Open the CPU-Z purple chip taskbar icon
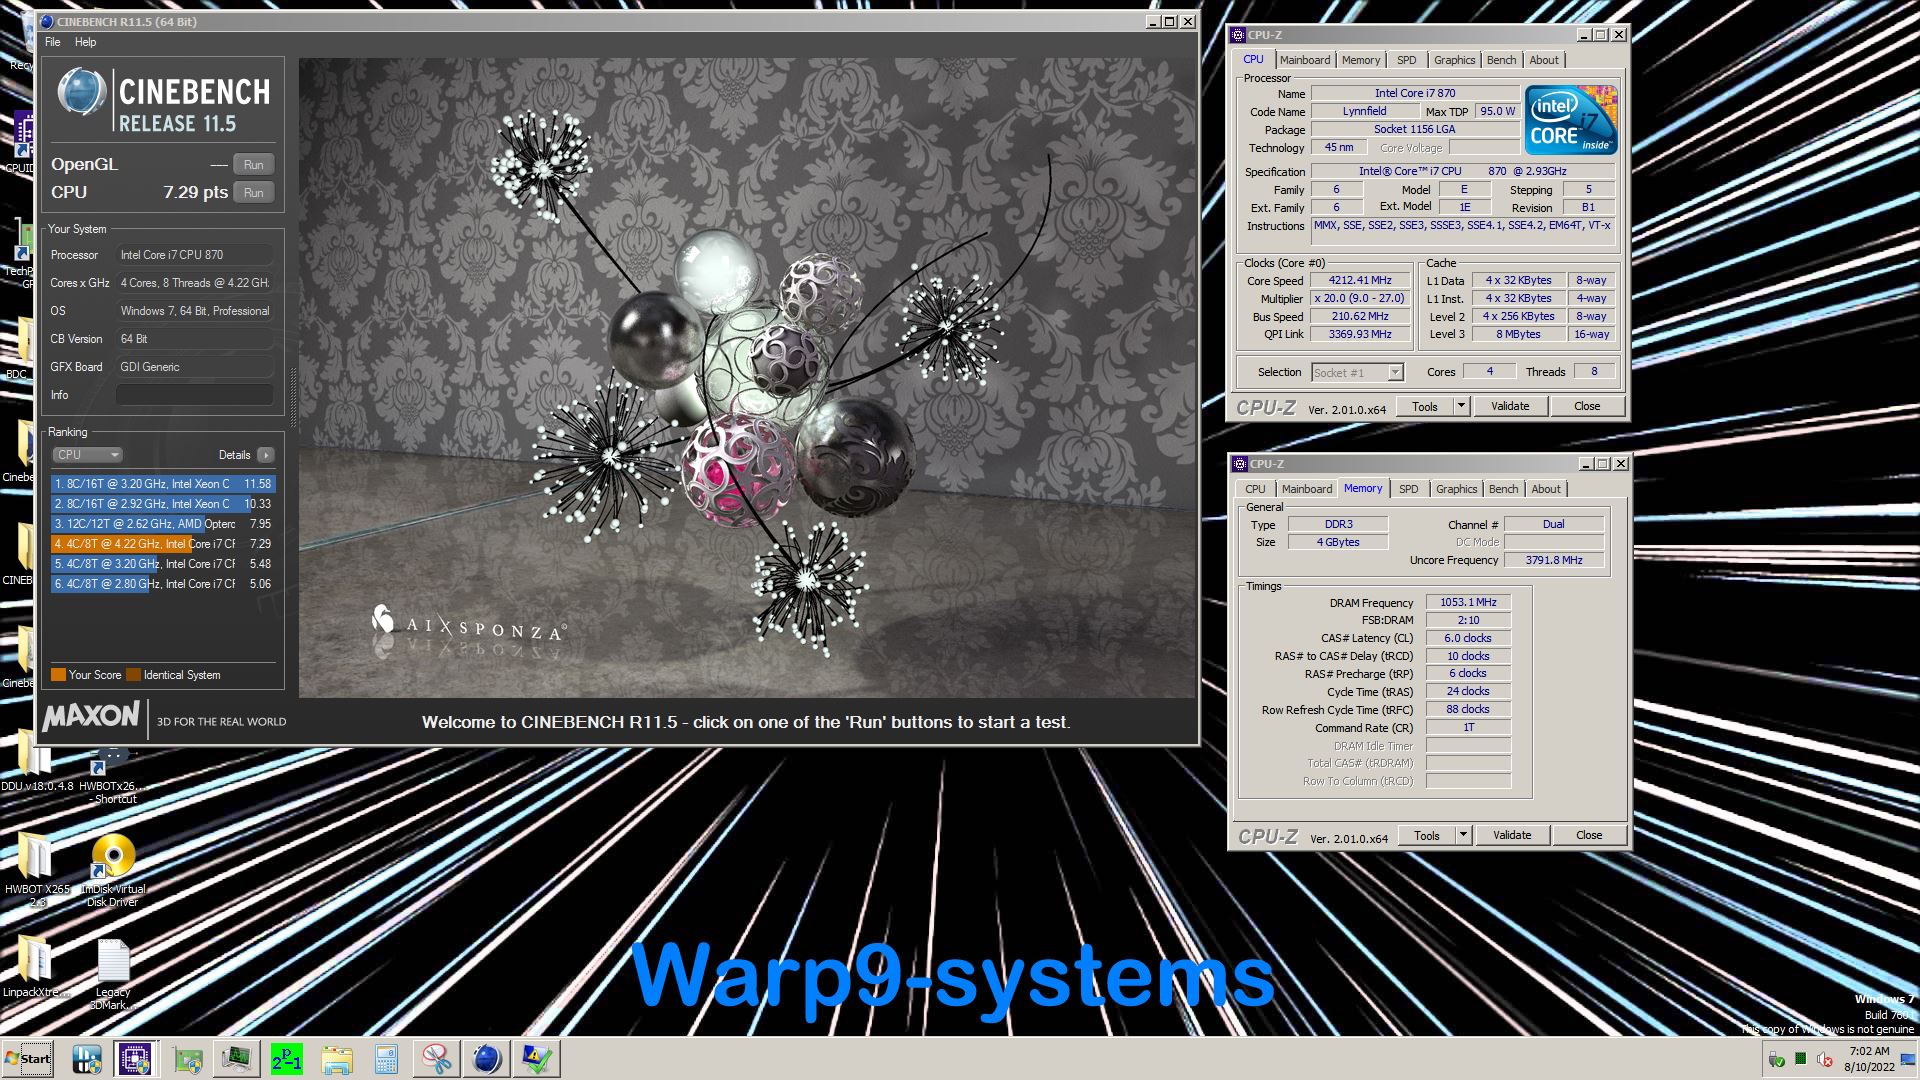 click(x=135, y=1059)
